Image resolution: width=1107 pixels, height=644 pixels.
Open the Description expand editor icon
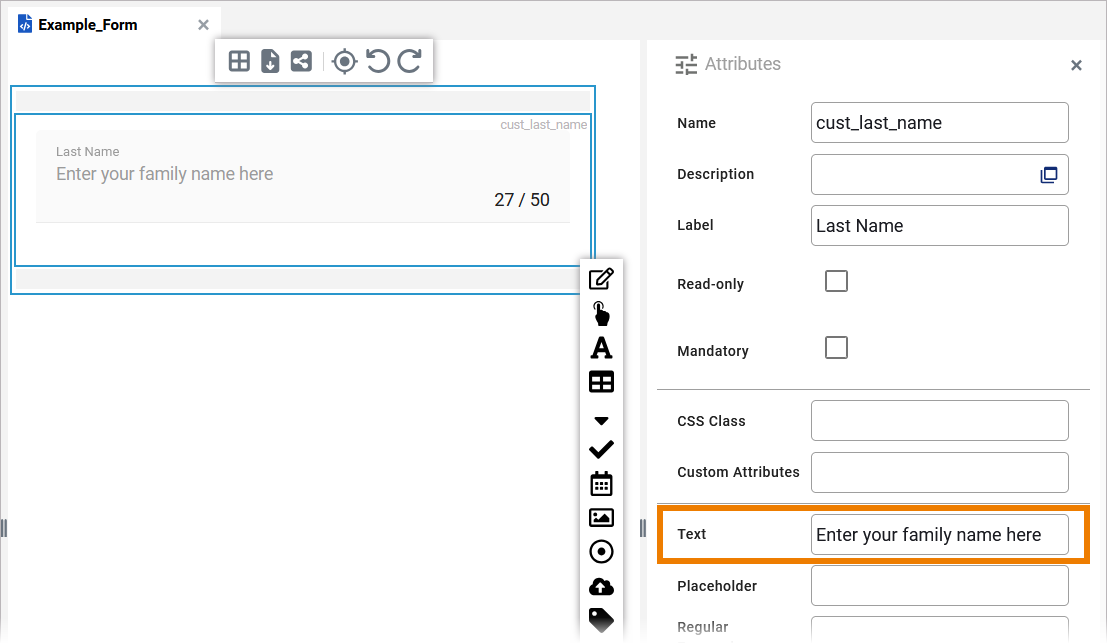[1049, 175]
